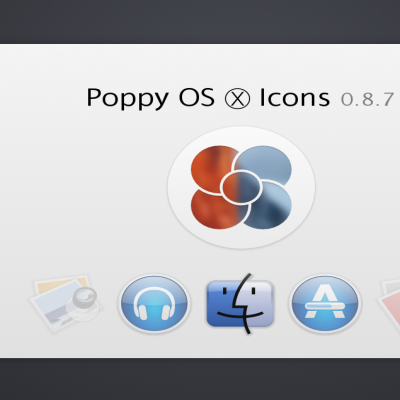
Task: Launch the App Store "A" icon
Action: click(x=325, y=303)
